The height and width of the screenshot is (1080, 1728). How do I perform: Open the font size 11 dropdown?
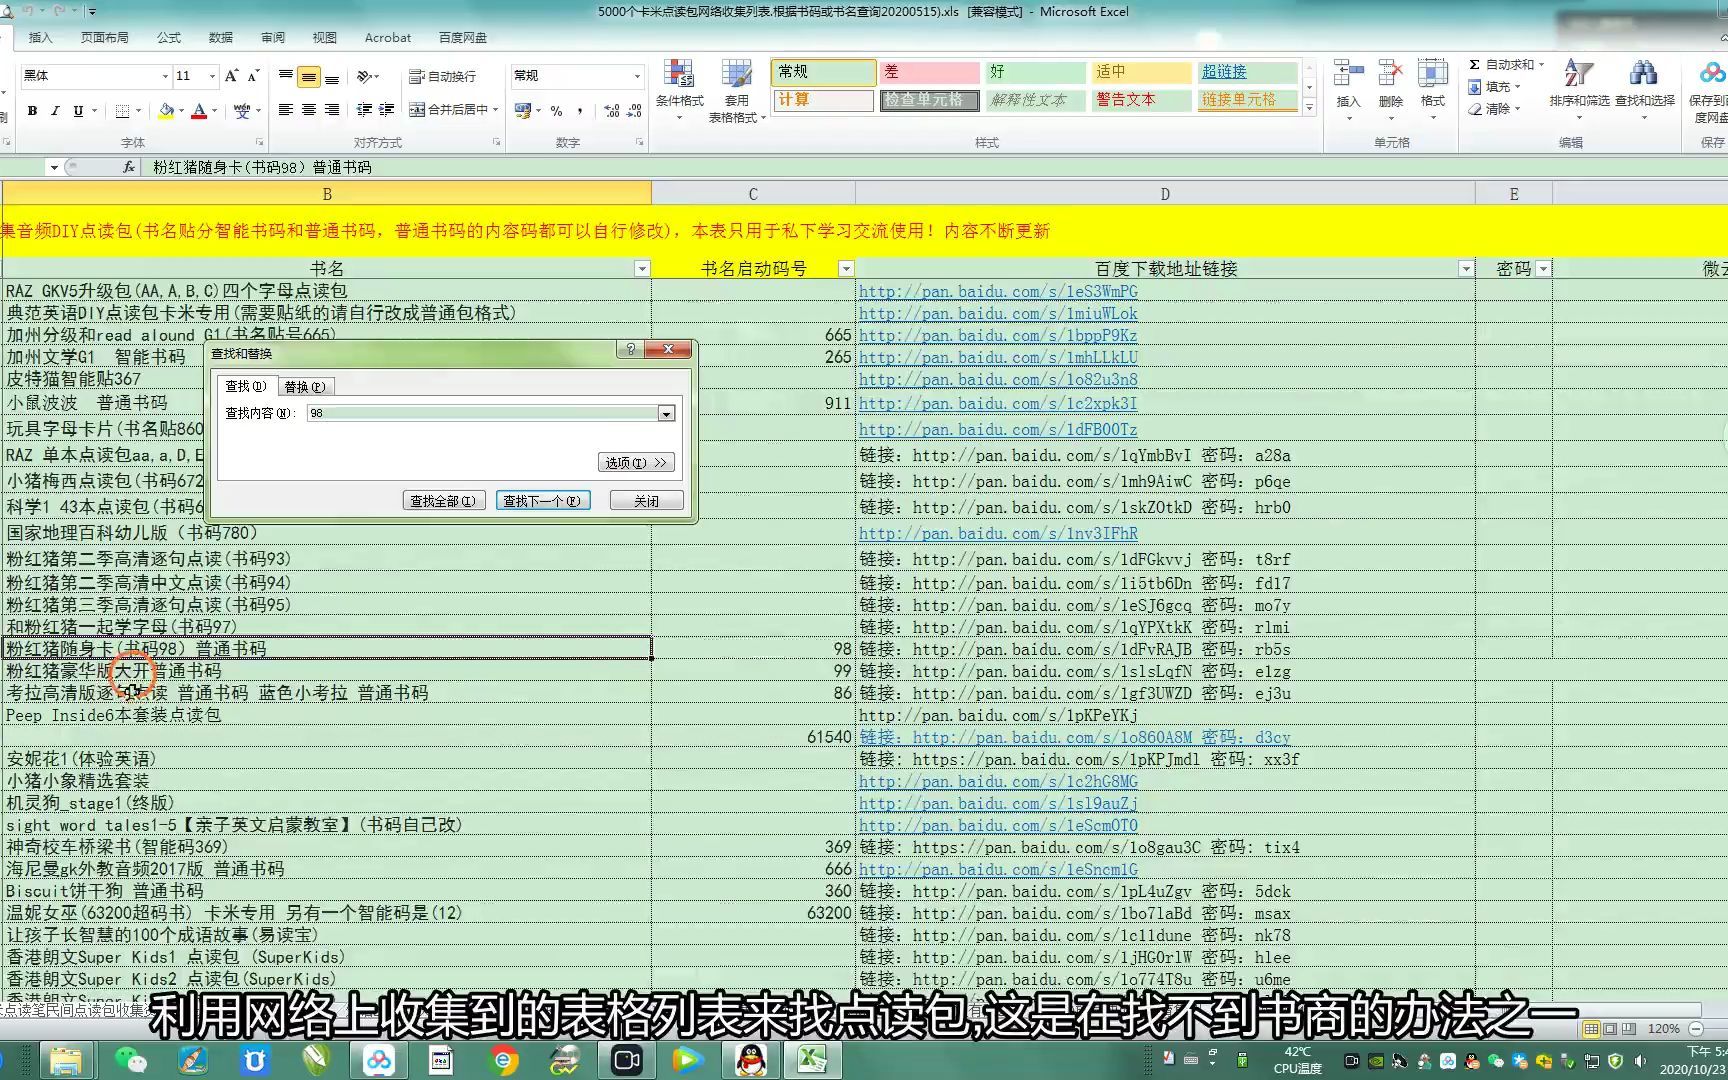[x=212, y=76]
